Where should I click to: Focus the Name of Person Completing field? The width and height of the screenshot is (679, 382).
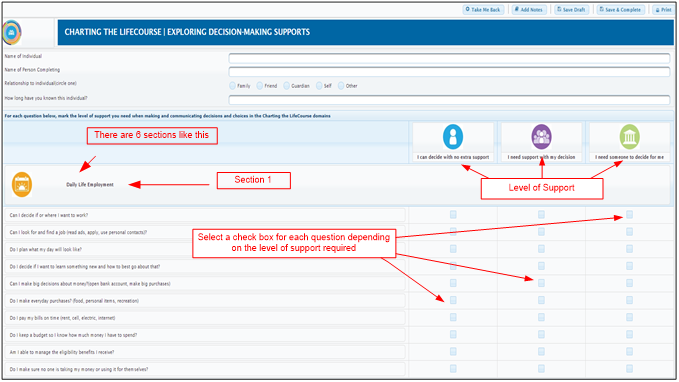coord(449,71)
